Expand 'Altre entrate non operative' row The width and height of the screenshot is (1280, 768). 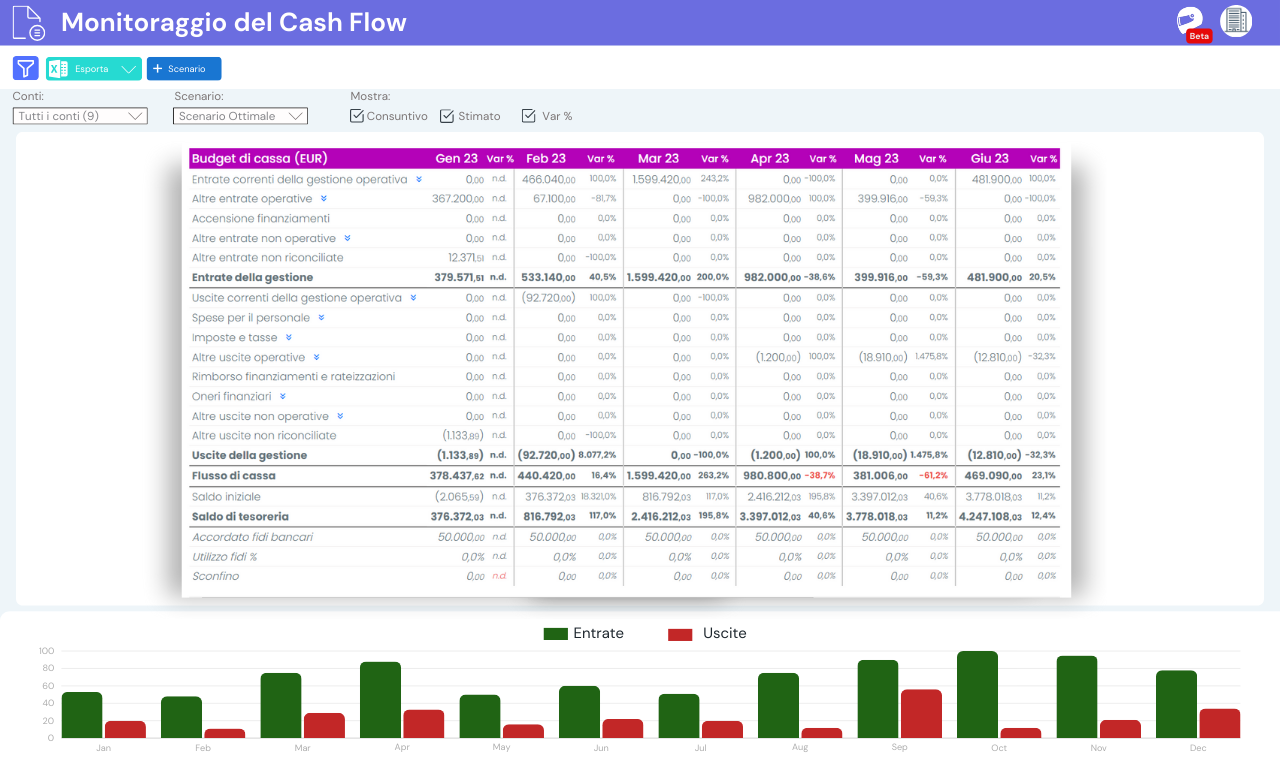point(347,238)
